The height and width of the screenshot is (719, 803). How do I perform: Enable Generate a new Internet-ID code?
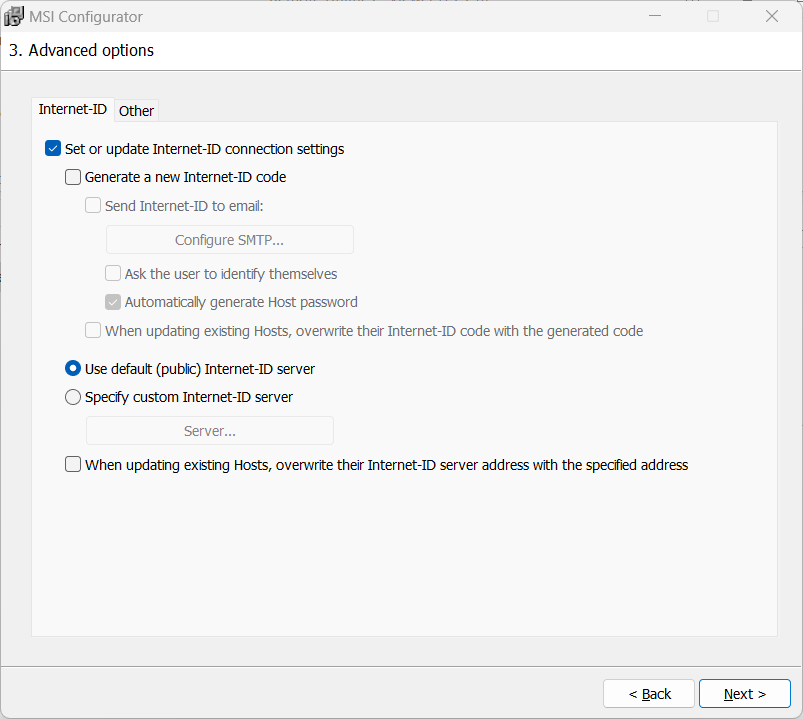[73, 178]
